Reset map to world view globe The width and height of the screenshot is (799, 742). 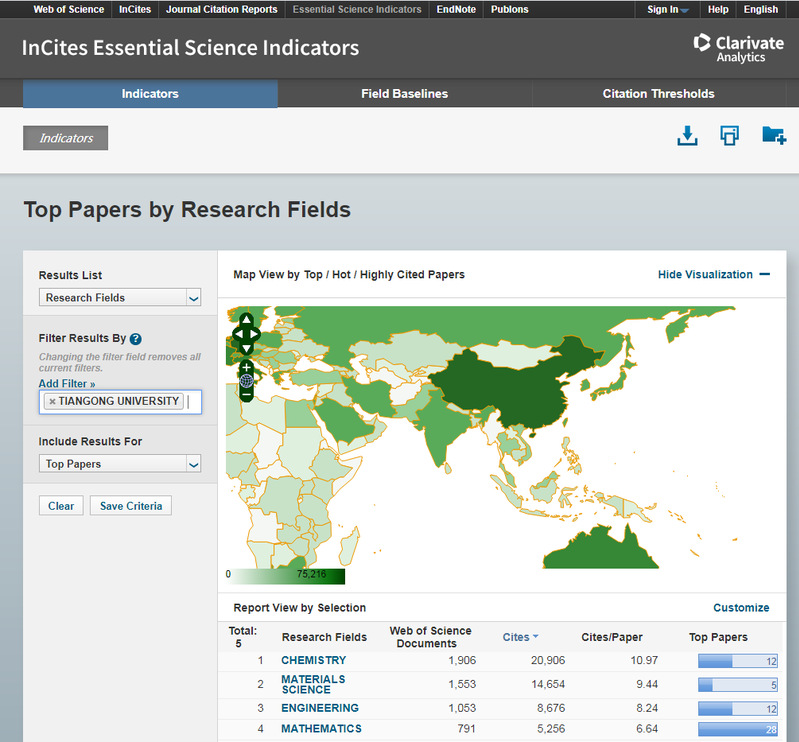click(246, 381)
